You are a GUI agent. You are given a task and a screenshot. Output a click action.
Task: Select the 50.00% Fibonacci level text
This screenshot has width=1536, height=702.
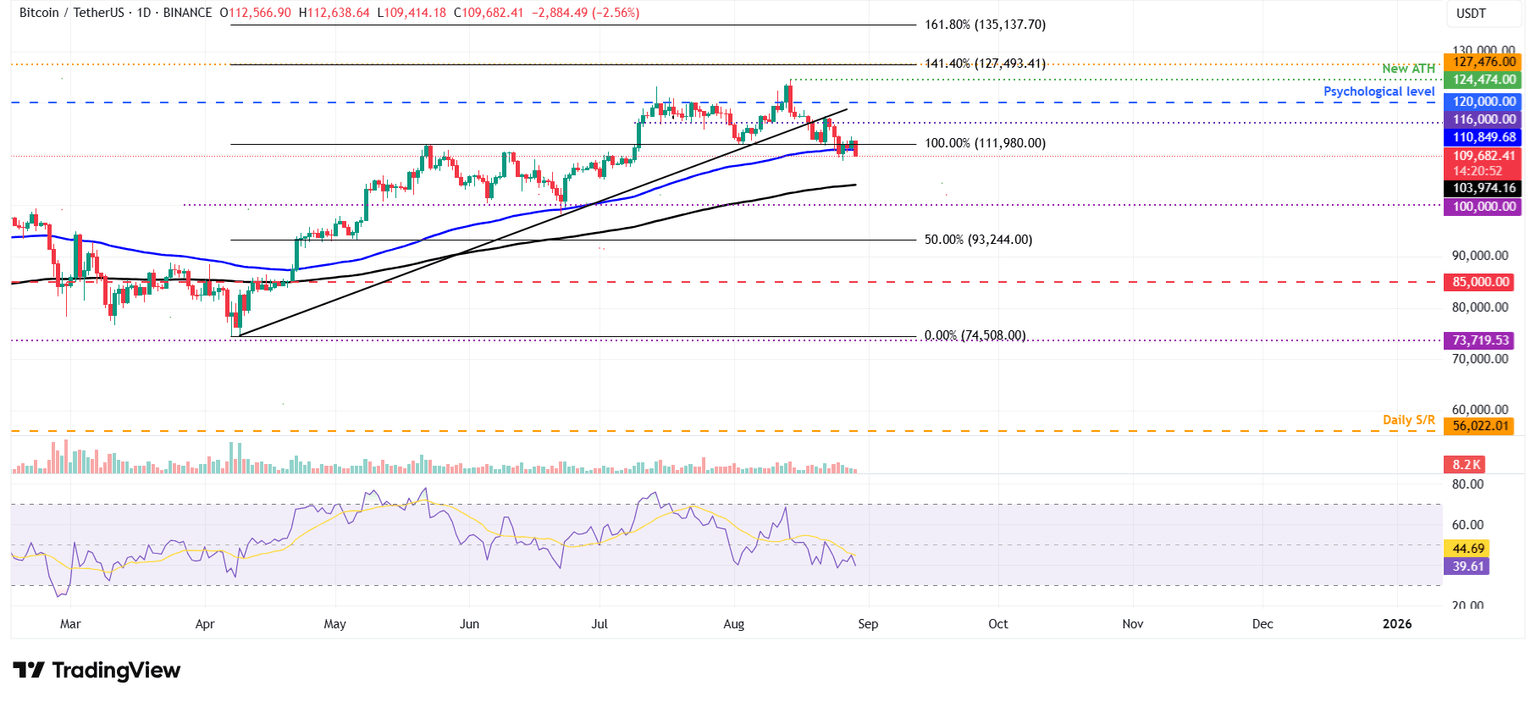[x=979, y=239]
